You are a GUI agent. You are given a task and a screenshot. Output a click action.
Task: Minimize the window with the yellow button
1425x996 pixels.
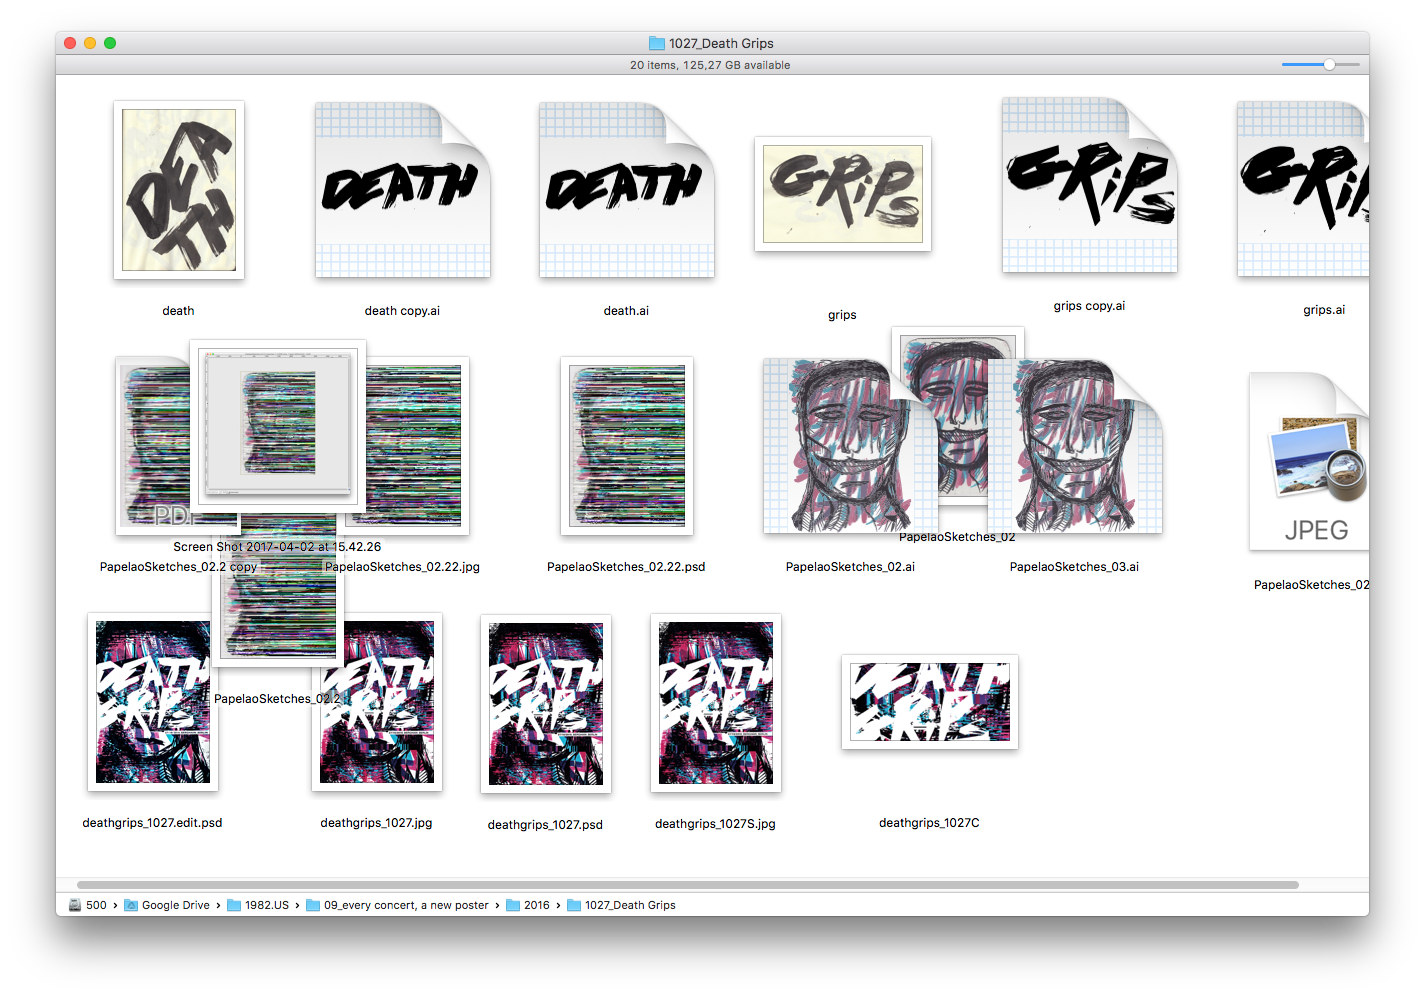coord(90,43)
